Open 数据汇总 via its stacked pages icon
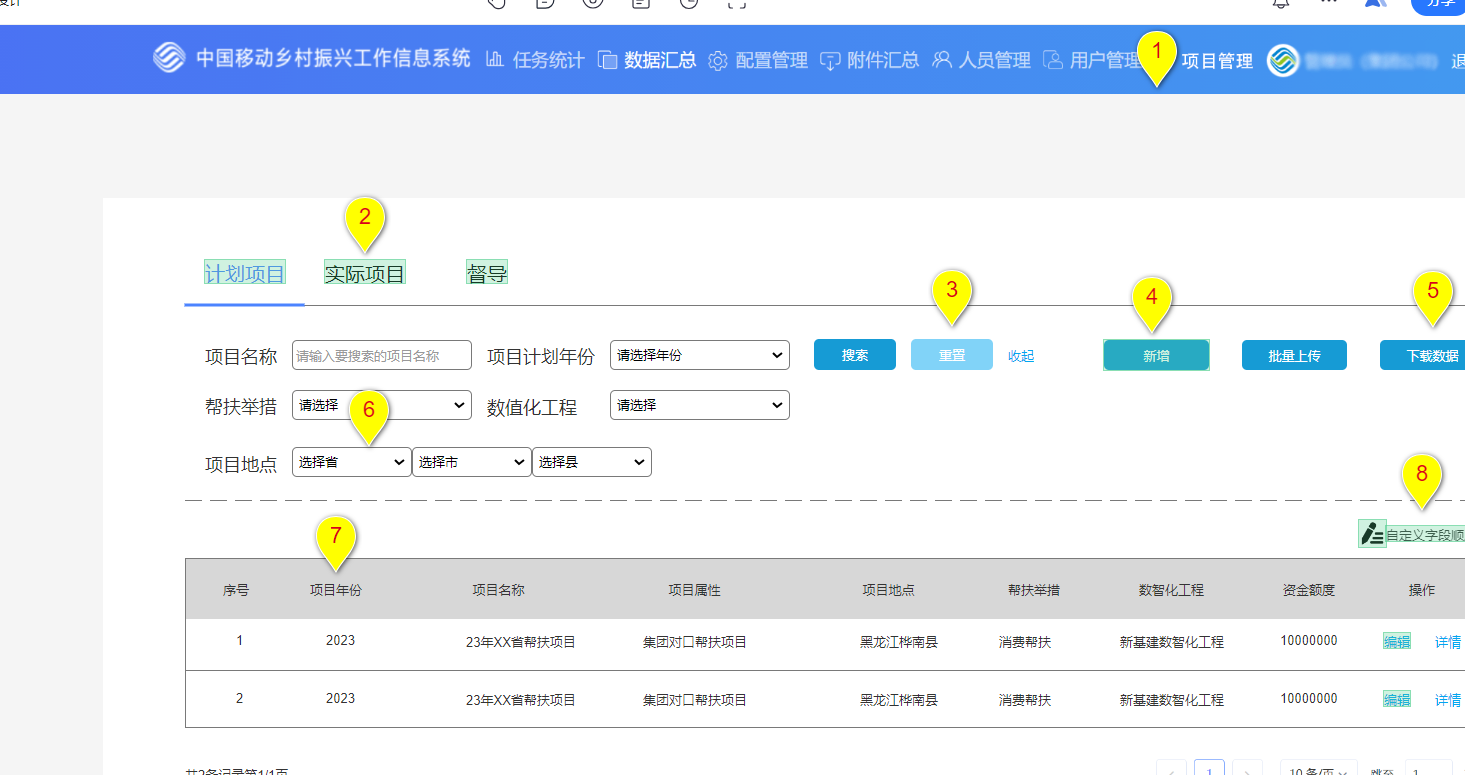The height and width of the screenshot is (775, 1465). [607, 60]
